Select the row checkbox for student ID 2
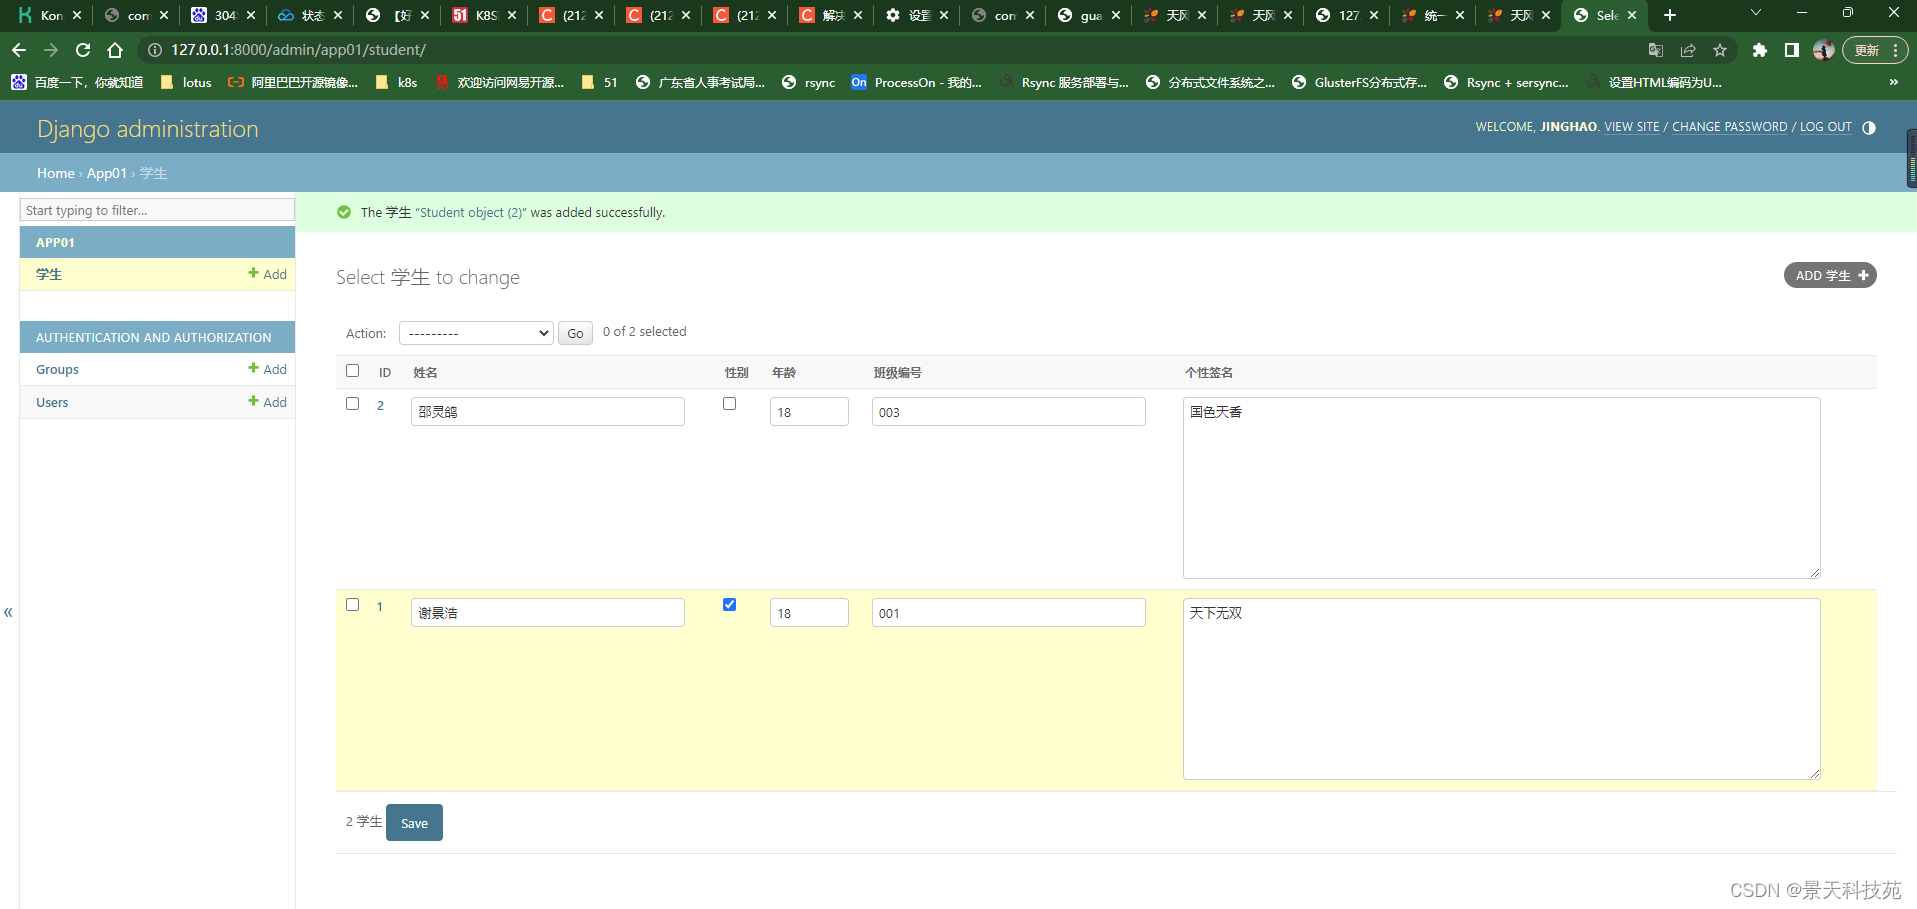This screenshot has height=909, width=1917. coord(352,403)
